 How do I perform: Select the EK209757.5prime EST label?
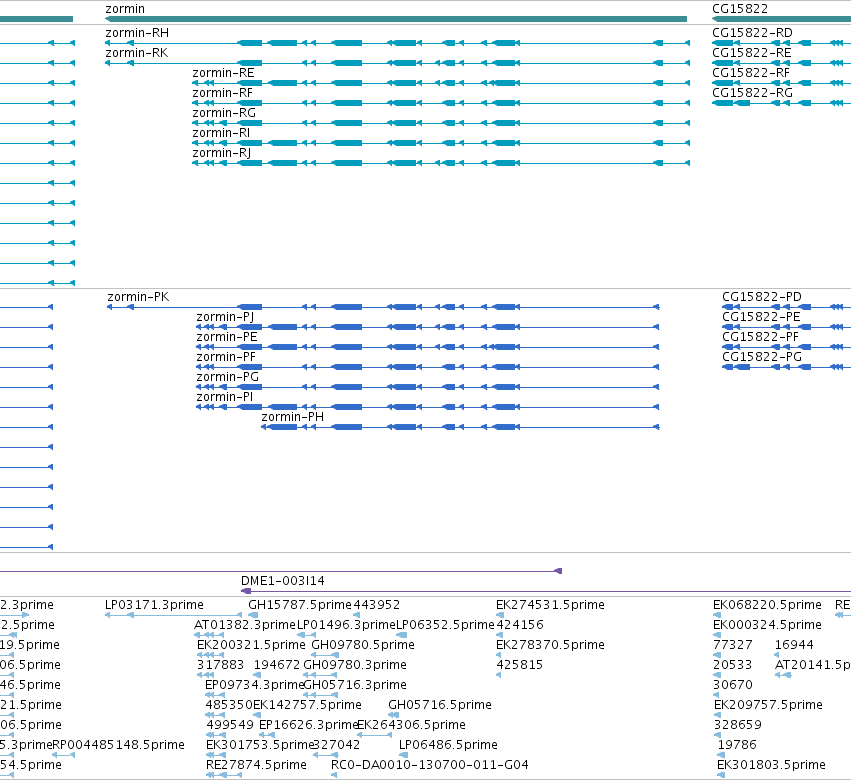(x=768, y=705)
